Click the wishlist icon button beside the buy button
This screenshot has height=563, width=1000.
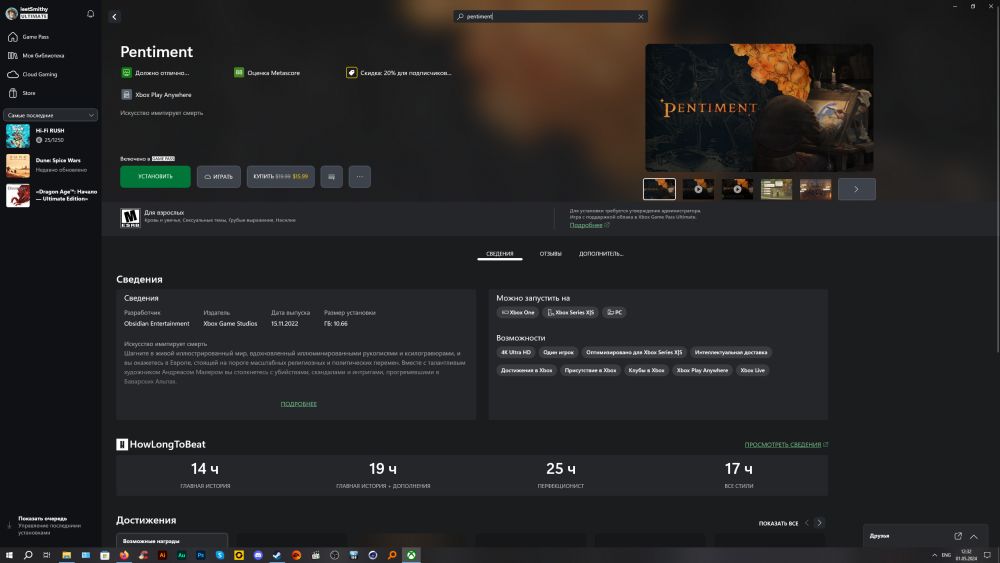tap(331, 177)
